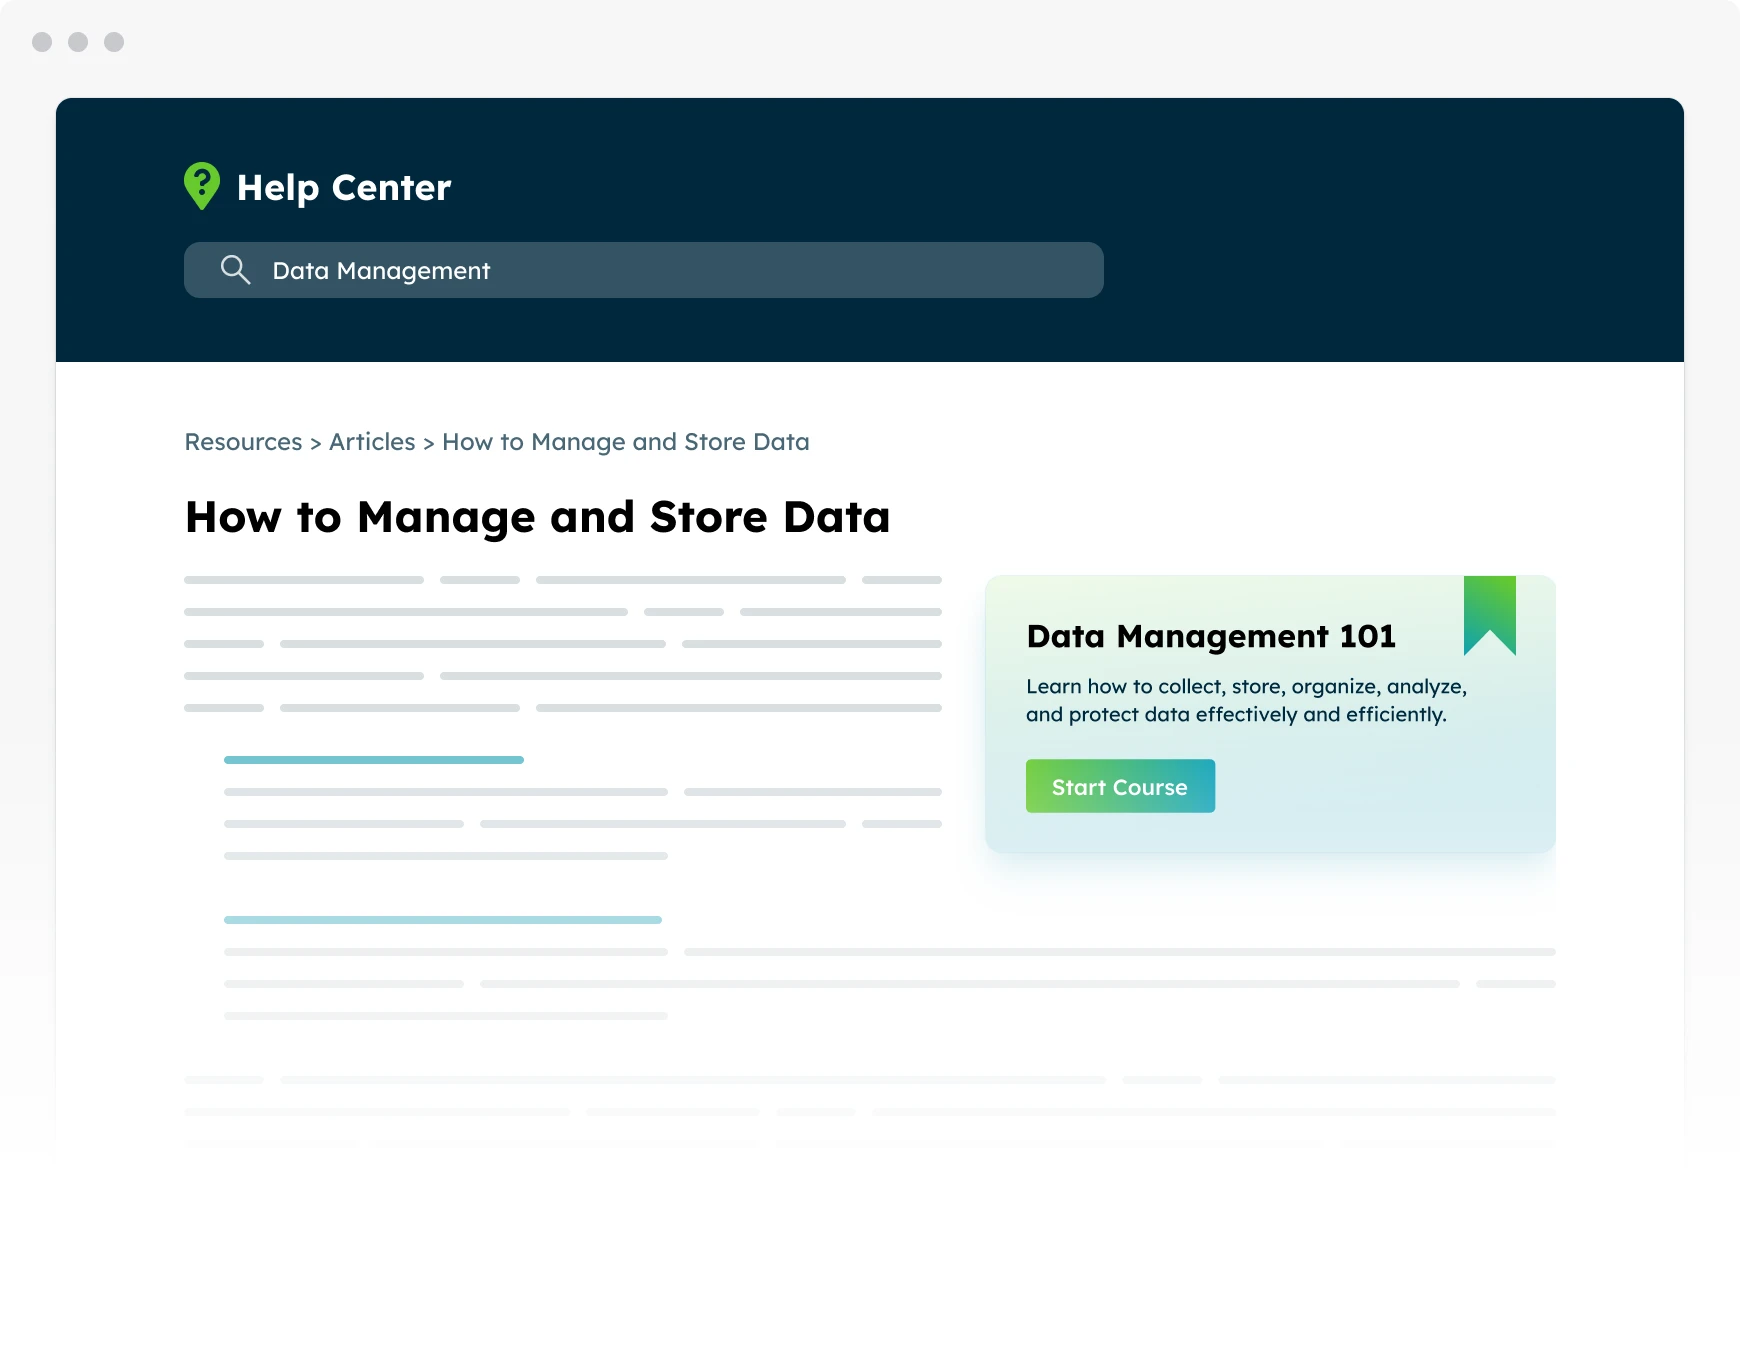Click the green bookmark ribbon on the course card
Image resolution: width=1740 pixels, height=1362 pixels.
[x=1489, y=612]
